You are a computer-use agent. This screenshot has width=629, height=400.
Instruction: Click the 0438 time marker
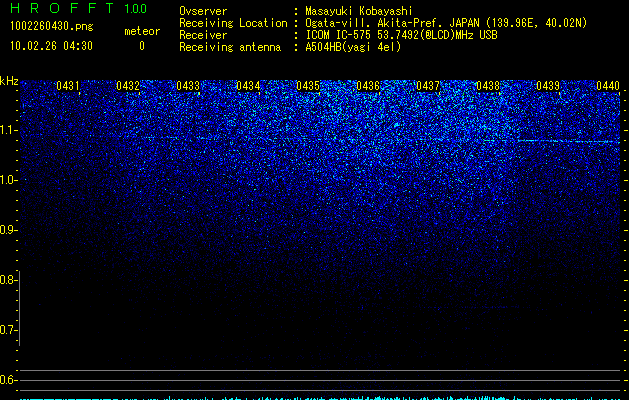(488, 86)
